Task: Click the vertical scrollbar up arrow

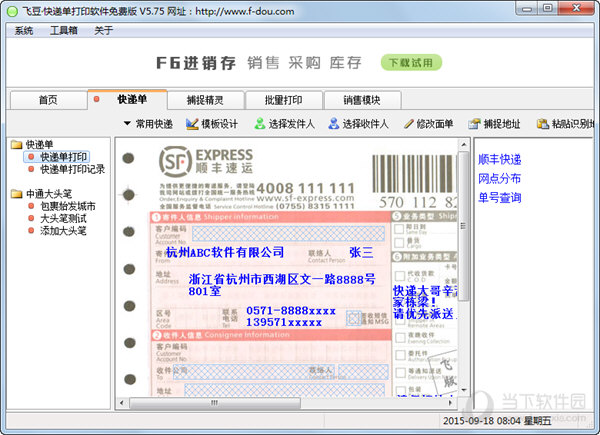Action: (464, 145)
